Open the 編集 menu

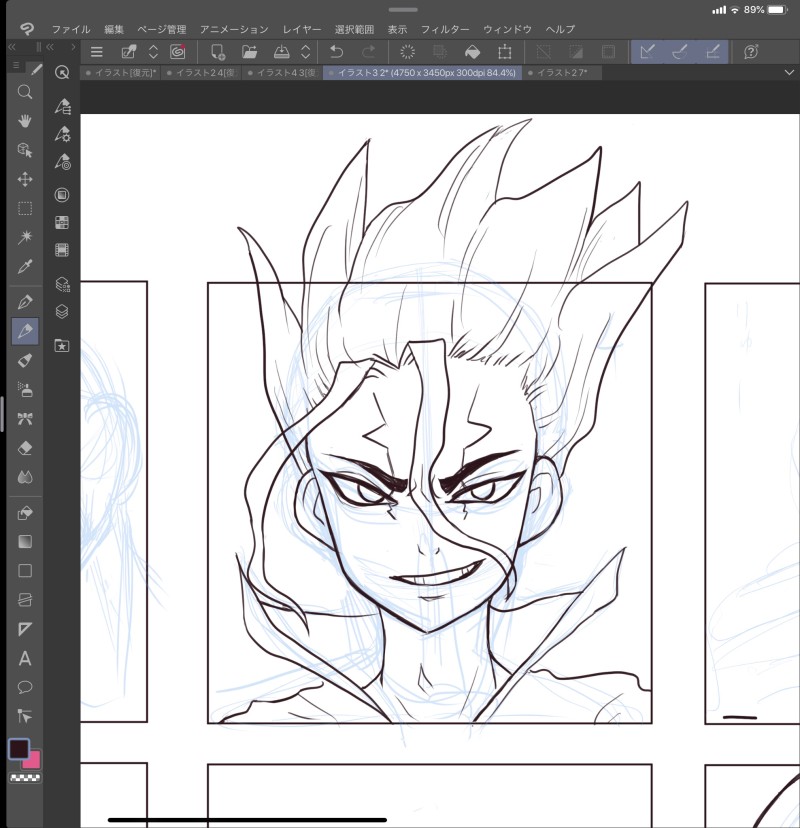click(x=114, y=30)
